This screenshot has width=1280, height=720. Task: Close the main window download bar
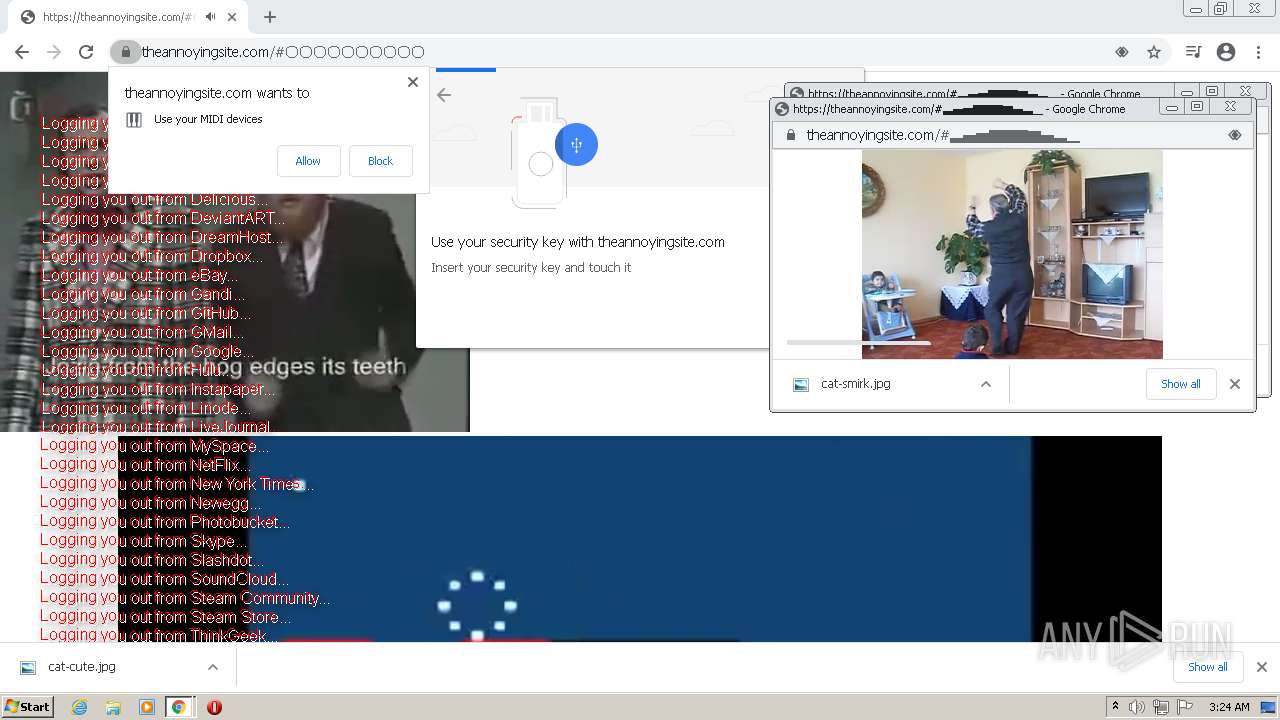1262,667
